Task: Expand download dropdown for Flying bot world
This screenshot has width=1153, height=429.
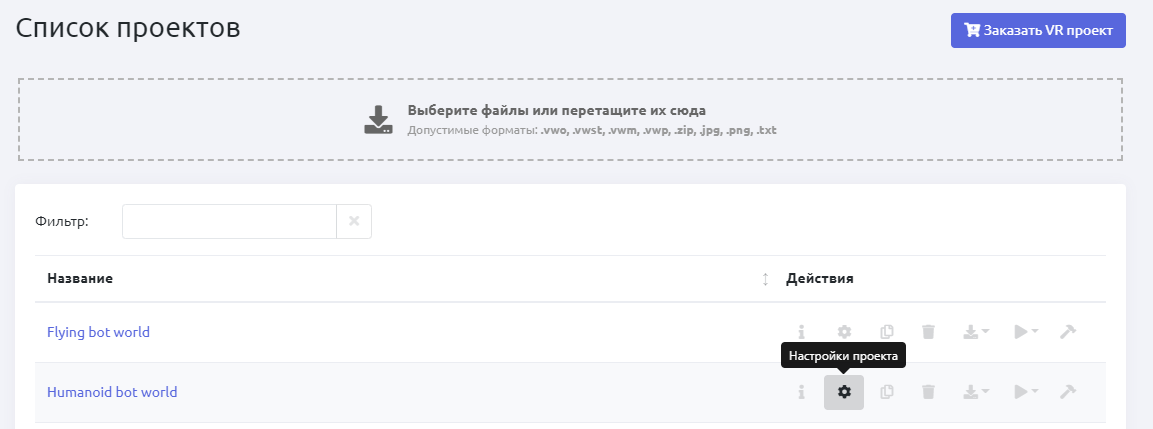Action: pyautogui.click(x=976, y=332)
